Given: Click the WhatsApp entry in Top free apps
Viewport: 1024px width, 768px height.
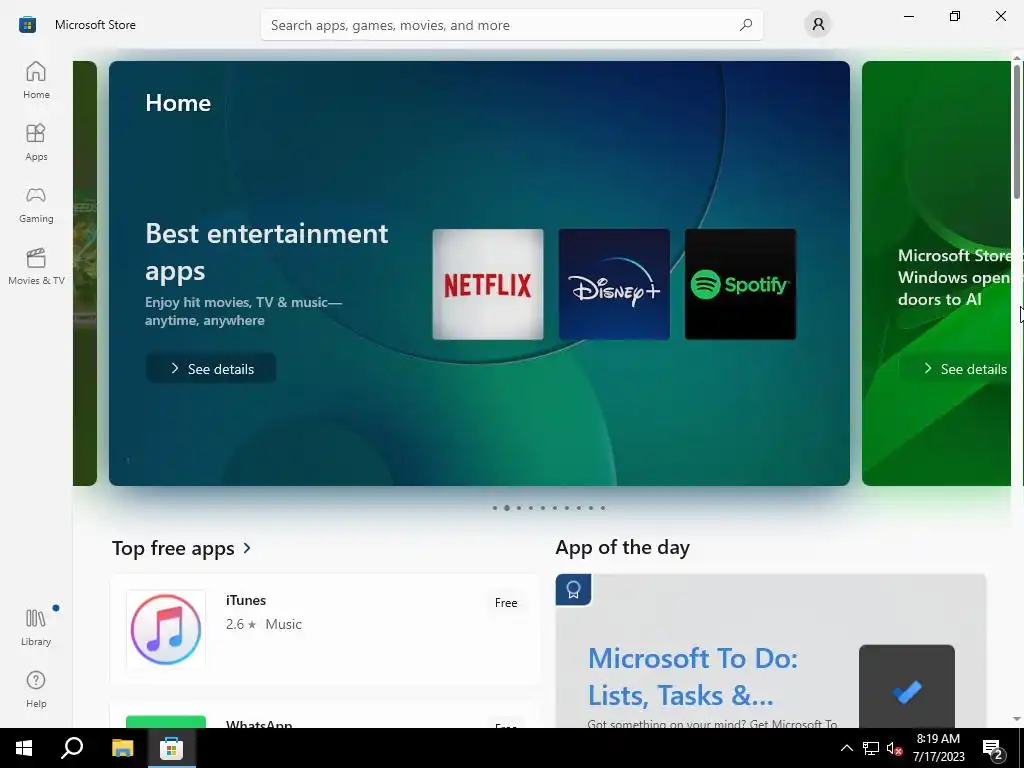Looking at the screenshot, I should pos(325,716).
